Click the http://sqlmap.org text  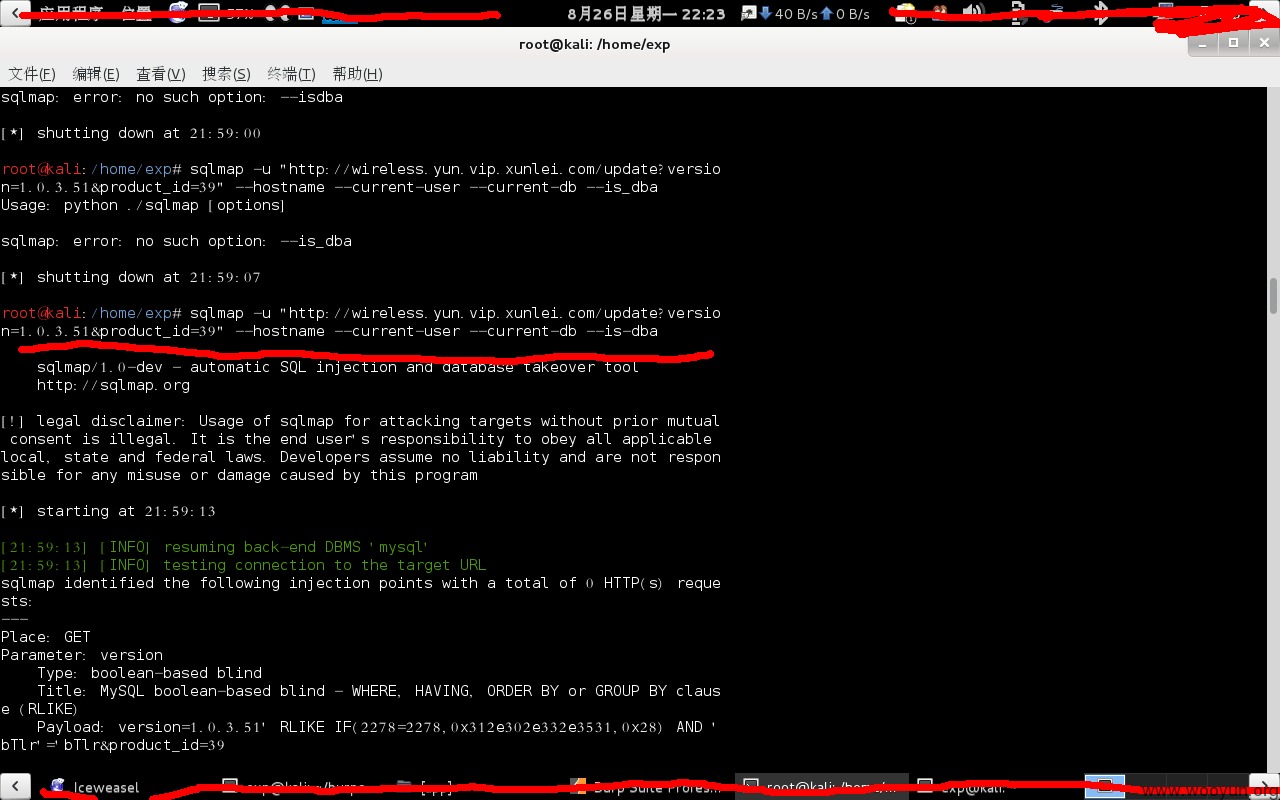tap(113, 385)
